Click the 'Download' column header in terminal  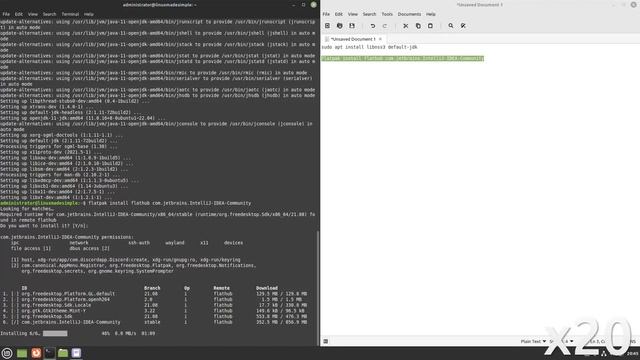[267, 288]
